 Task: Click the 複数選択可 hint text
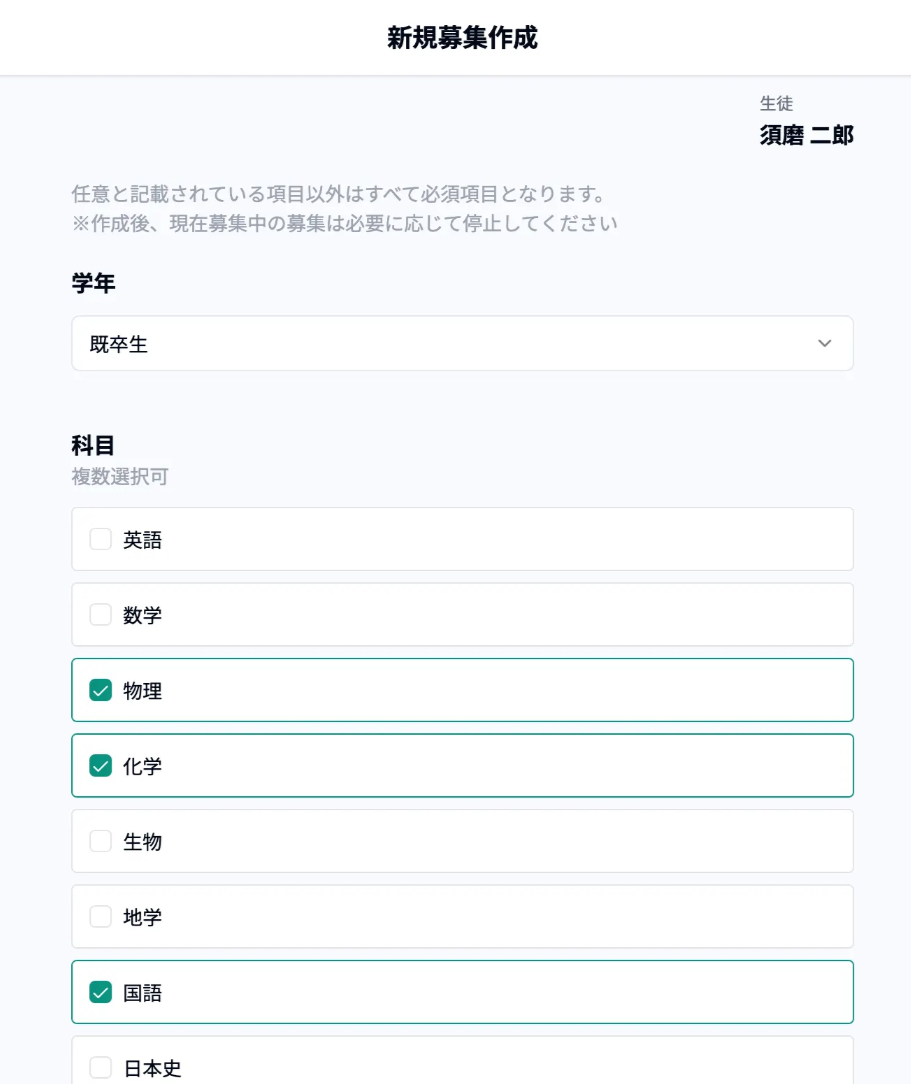120,477
